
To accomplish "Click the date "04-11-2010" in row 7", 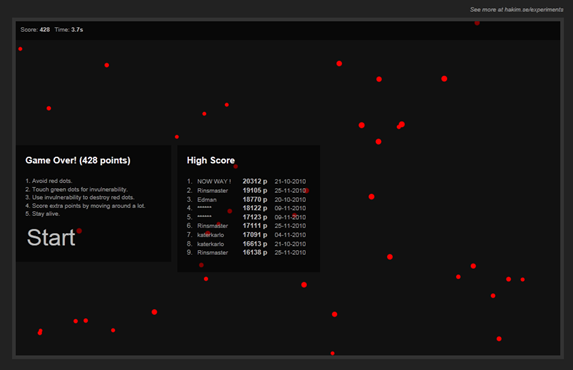I will pyautogui.click(x=290, y=235).
